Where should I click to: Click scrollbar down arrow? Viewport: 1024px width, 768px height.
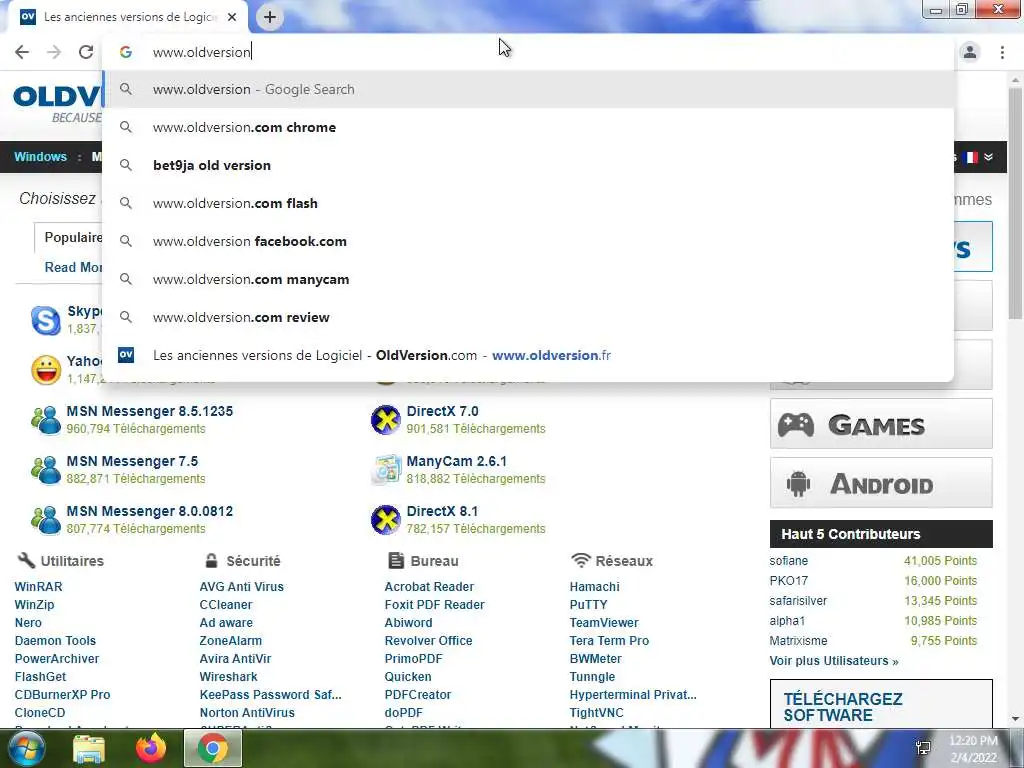pyautogui.click(x=1015, y=719)
